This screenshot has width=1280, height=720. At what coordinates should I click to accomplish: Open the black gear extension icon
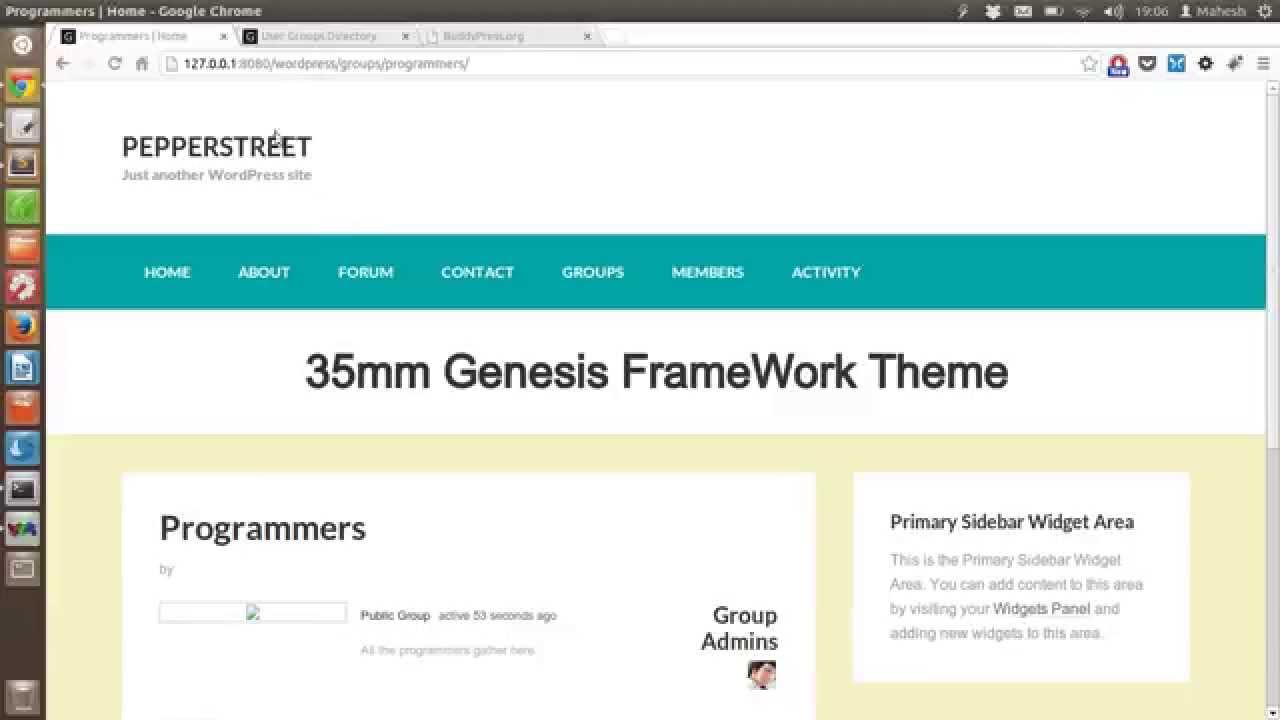(1205, 63)
